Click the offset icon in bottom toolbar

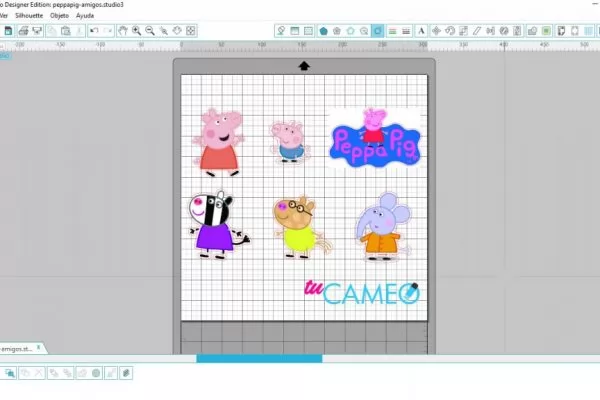tap(96, 373)
